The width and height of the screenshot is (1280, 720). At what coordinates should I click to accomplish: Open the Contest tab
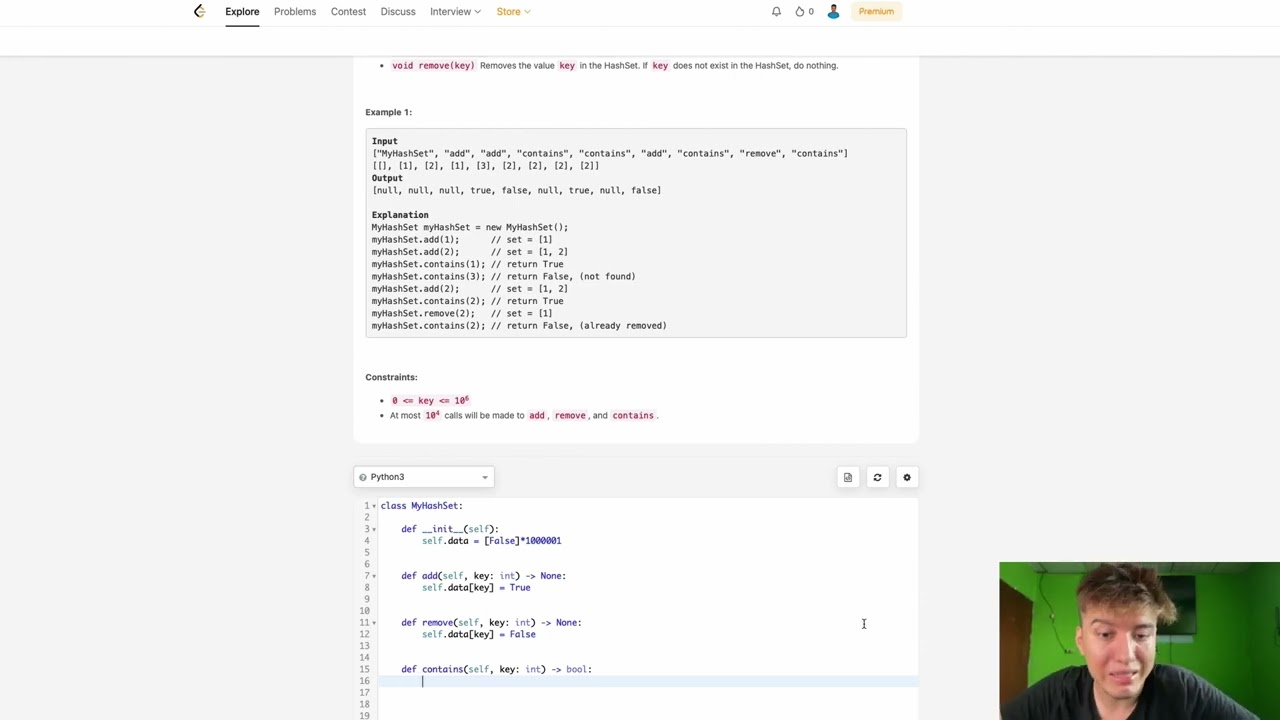pyautogui.click(x=348, y=11)
